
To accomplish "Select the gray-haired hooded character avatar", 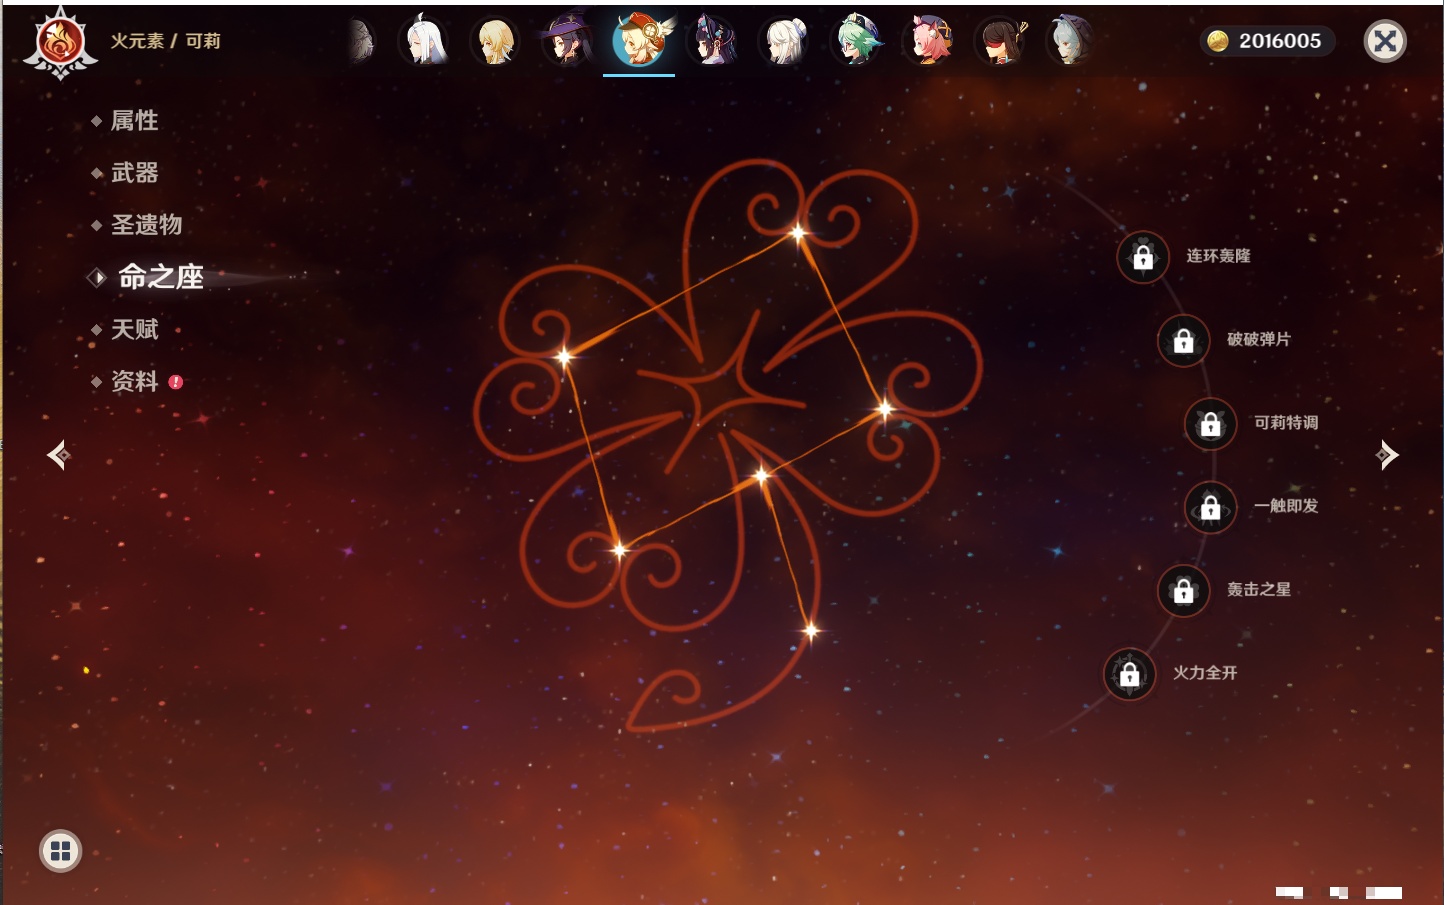I will click(1071, 41).
